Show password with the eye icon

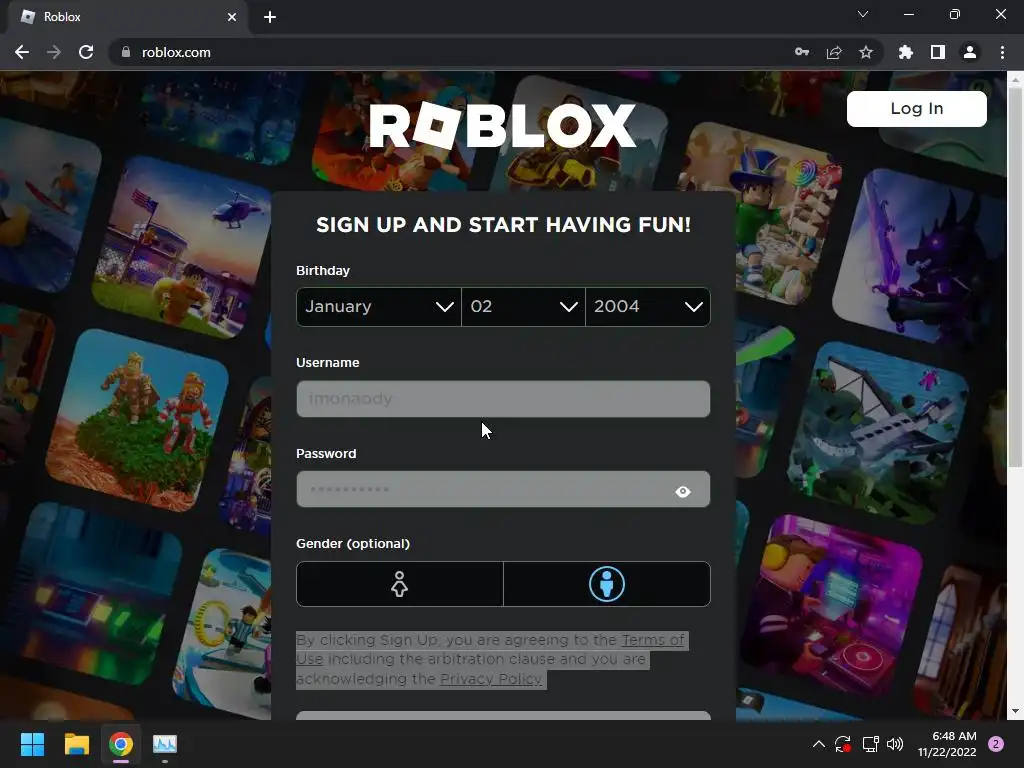(683, 491)
